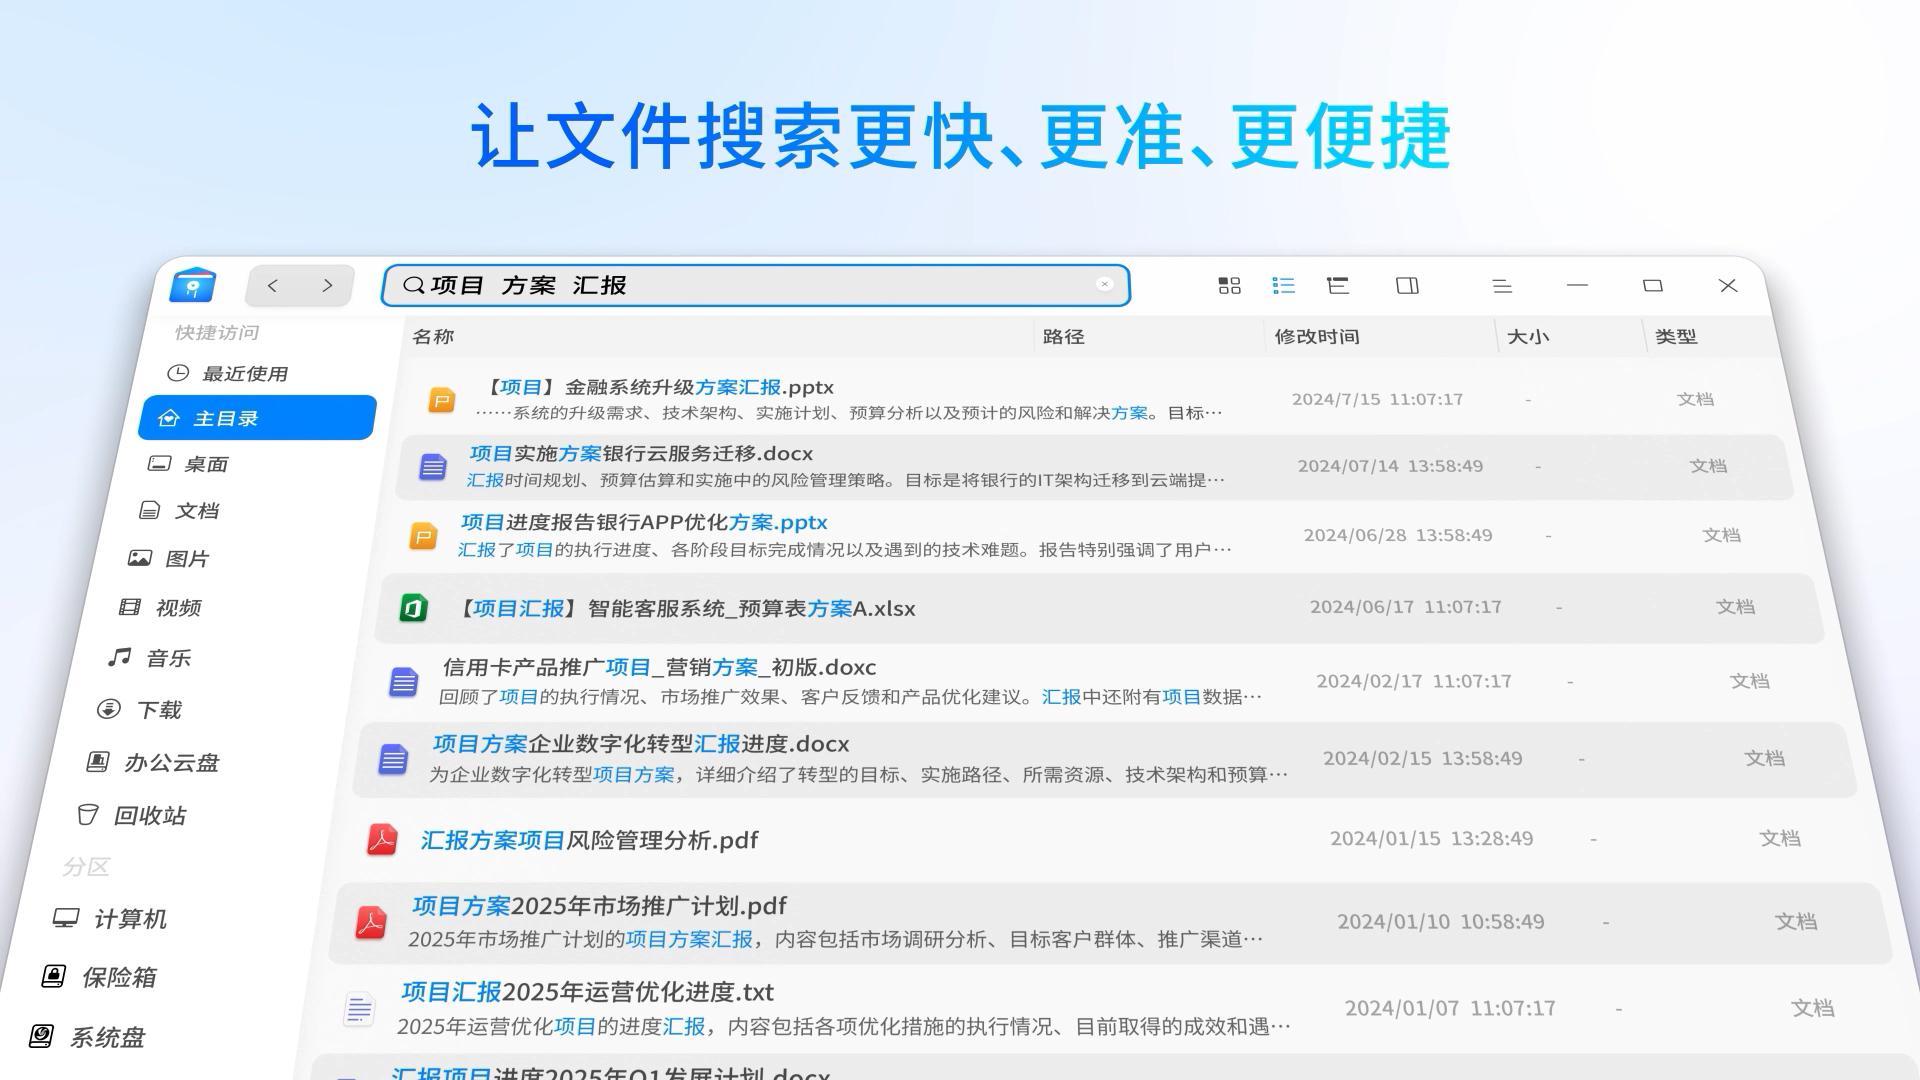The width and height of the screenshot is (1920, 1080).
Task: Open Recent (最近使用) in sidebar
Action: coord(244,374)
